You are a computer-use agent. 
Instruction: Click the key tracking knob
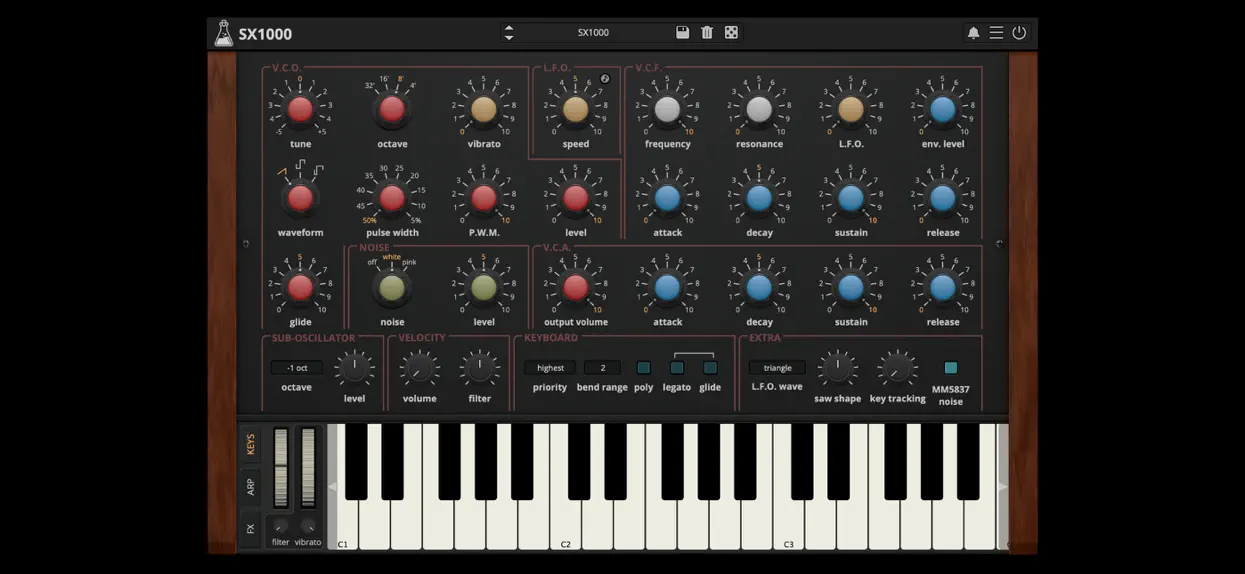[897, 369]
